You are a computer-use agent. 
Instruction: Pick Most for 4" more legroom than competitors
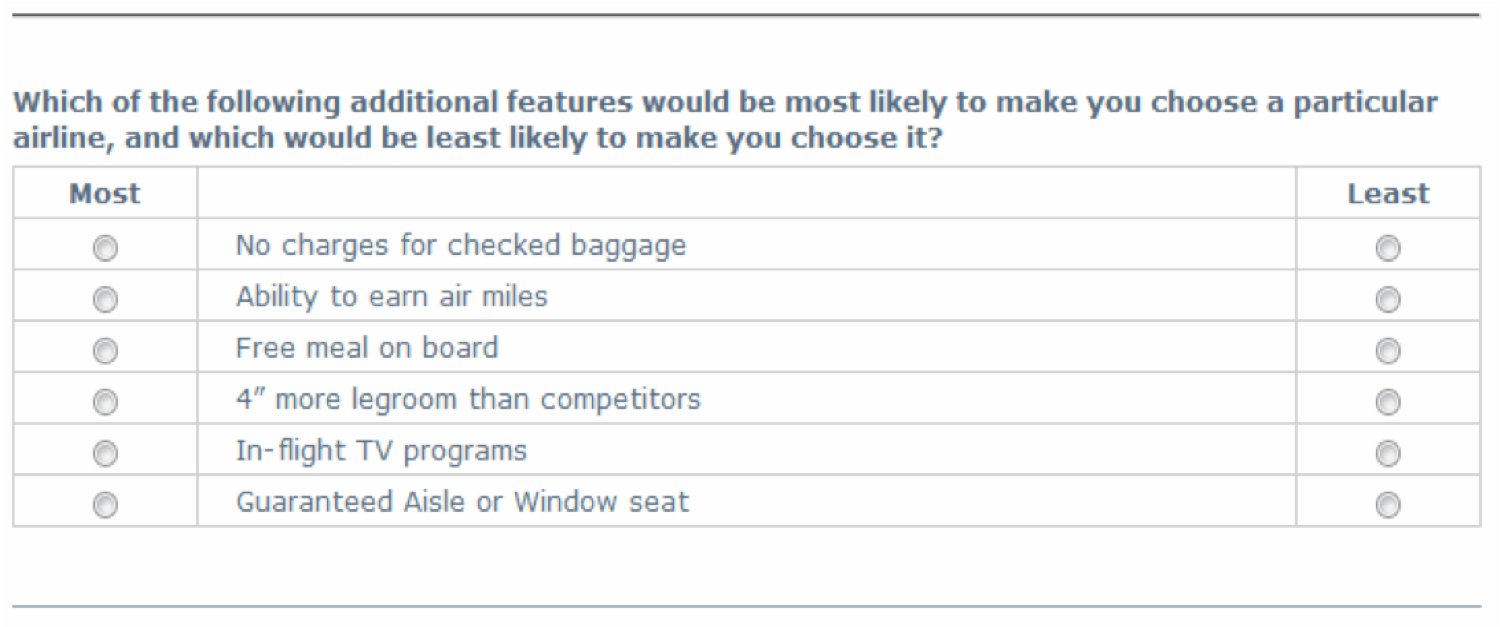pos(105,402)
